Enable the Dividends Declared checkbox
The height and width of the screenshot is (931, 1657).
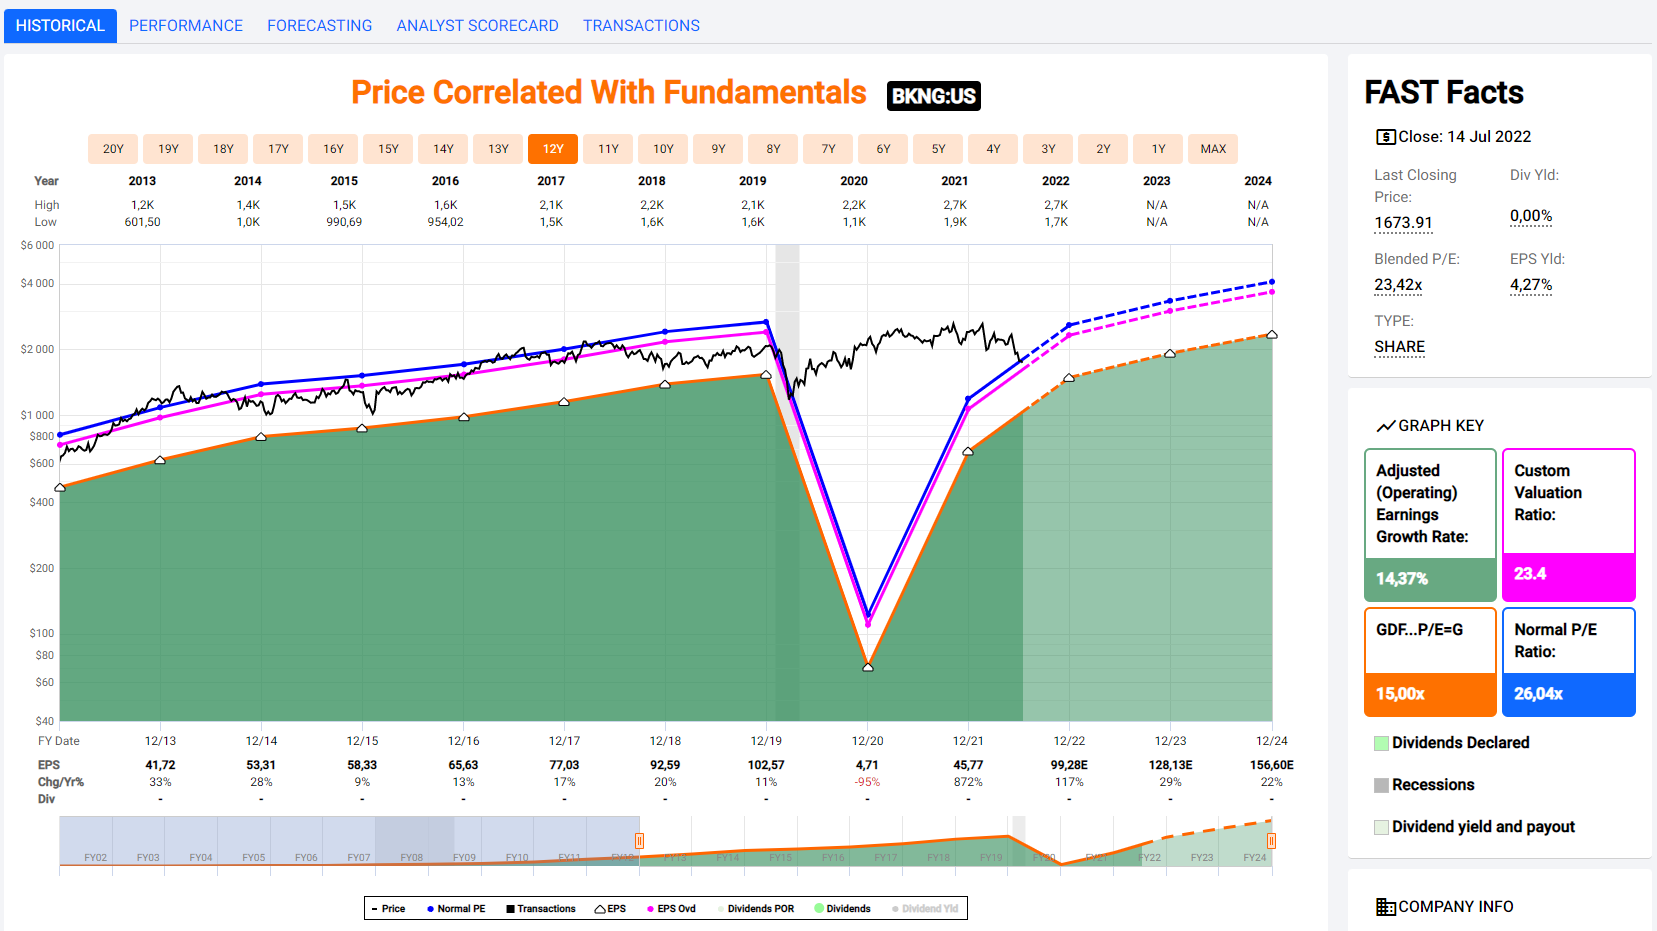(x=1381, y=743)
